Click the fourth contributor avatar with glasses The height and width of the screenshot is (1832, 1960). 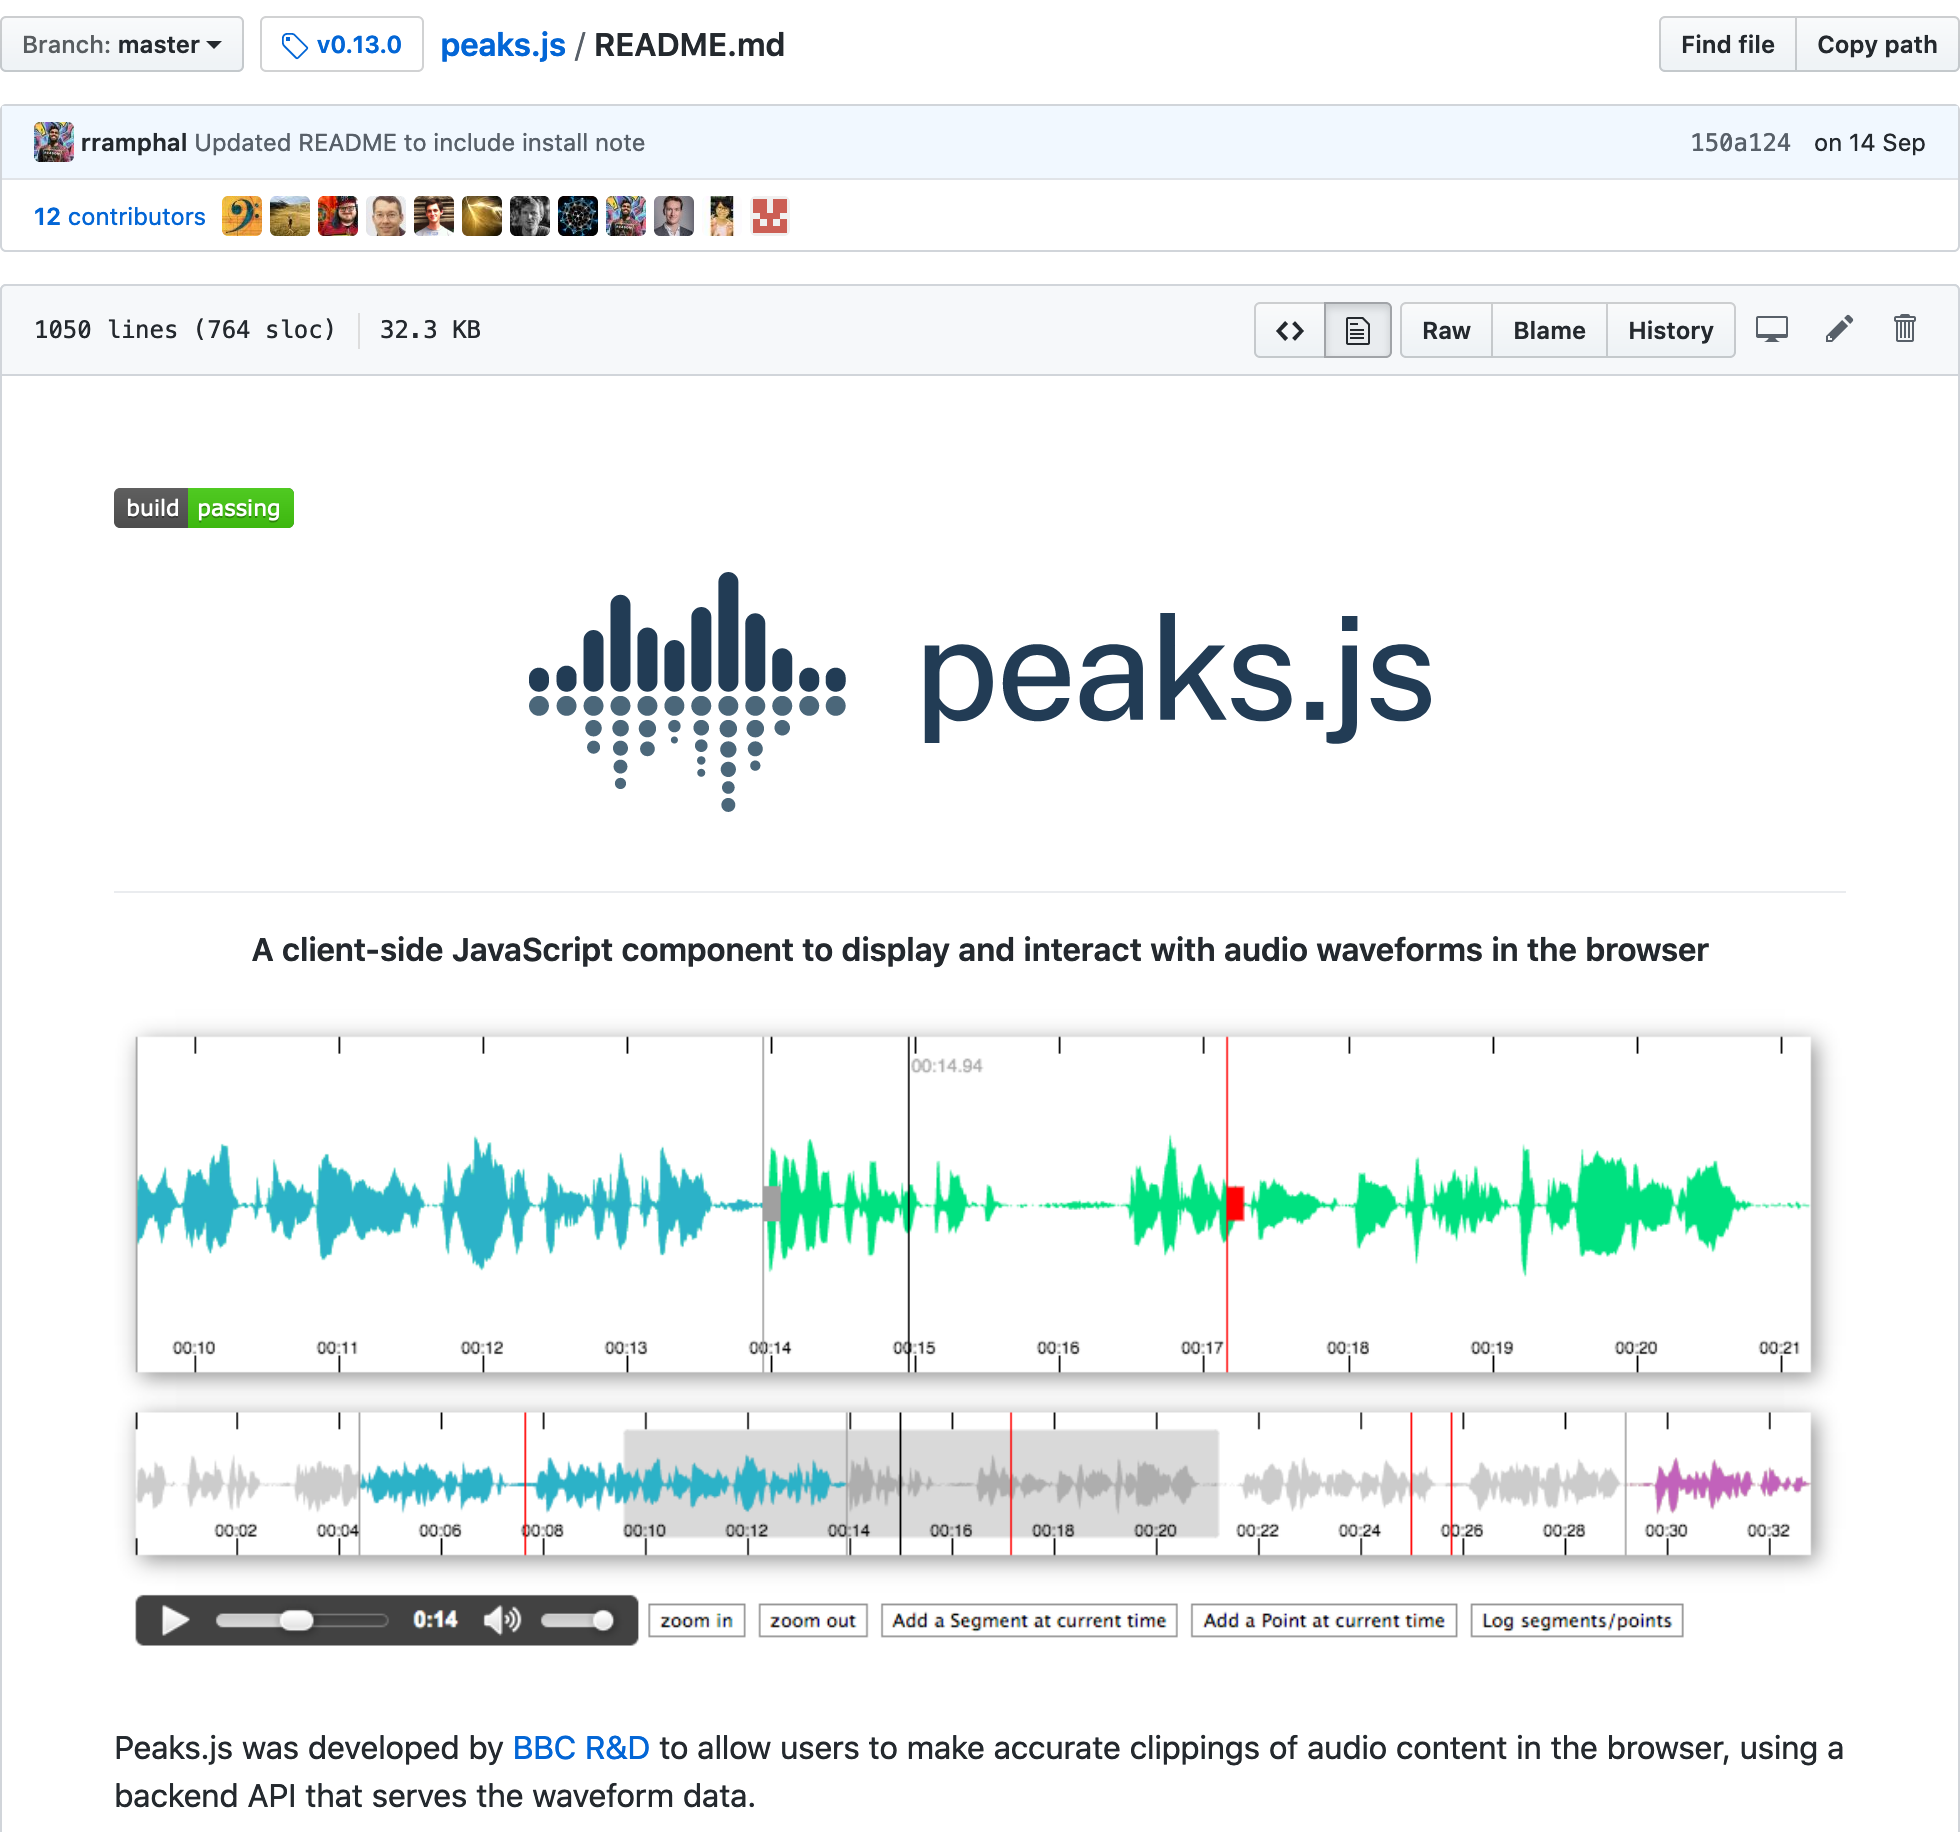coord(386,216)
